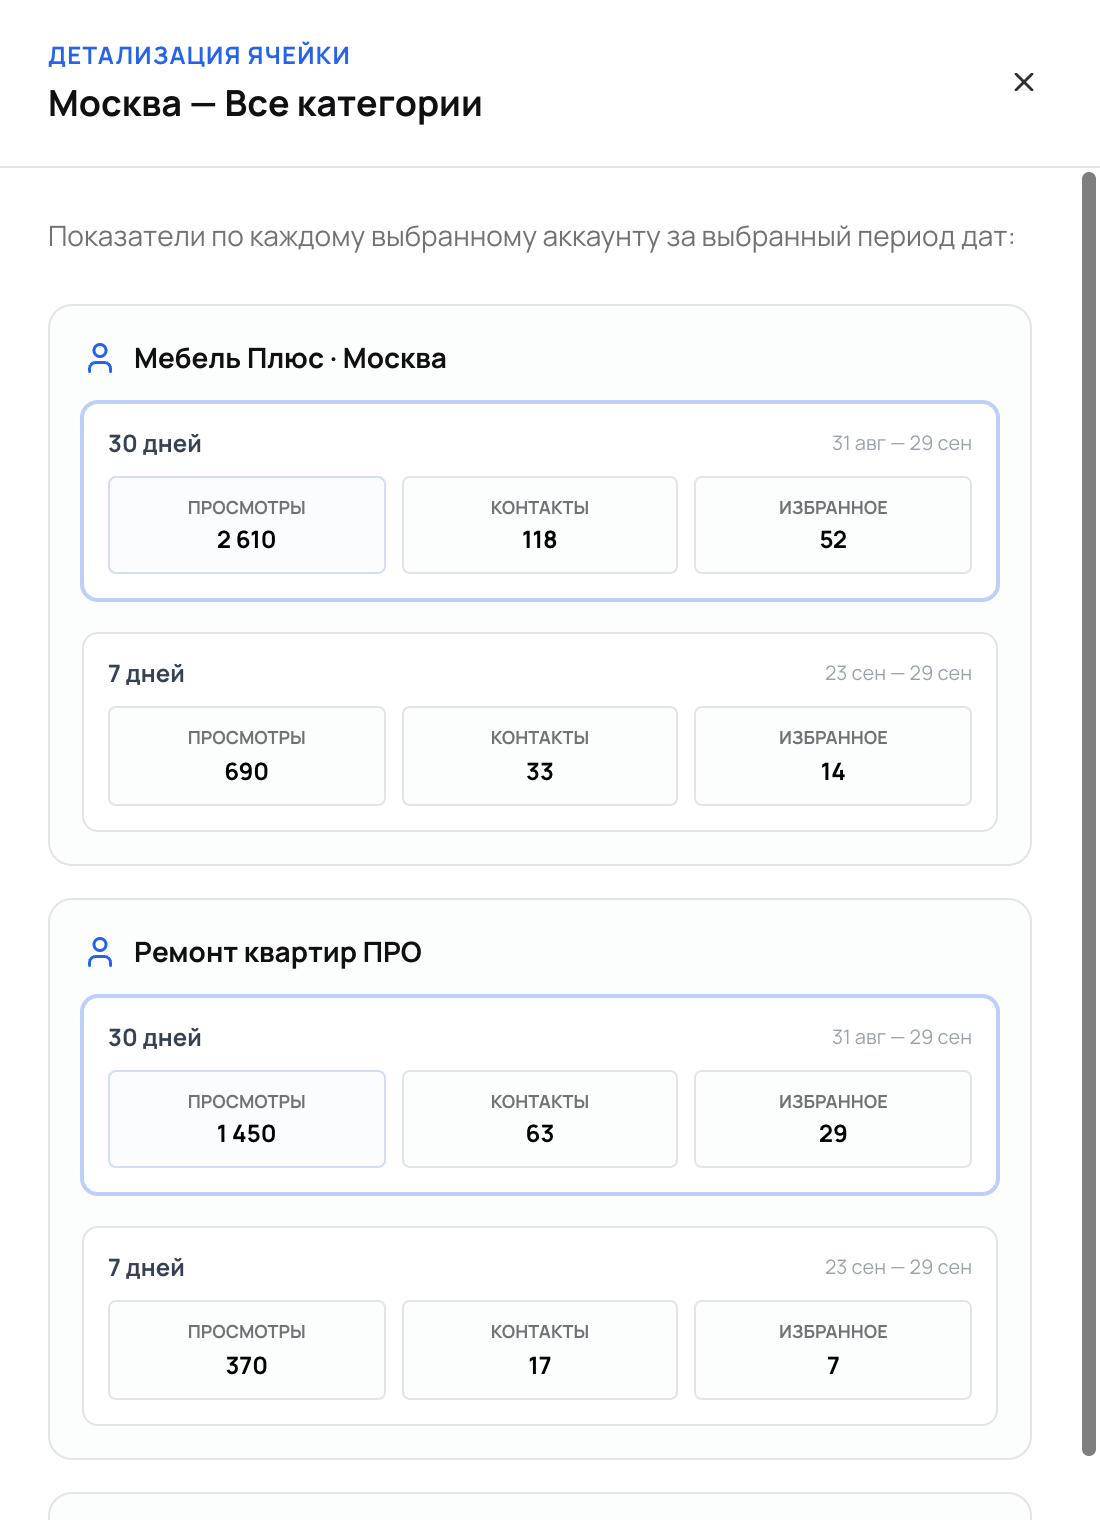Select Ремонт квартир 30-day Просмотры 1 450
The width and height of the screenshot is (1100, 1520).
[x=247, y=1119]
